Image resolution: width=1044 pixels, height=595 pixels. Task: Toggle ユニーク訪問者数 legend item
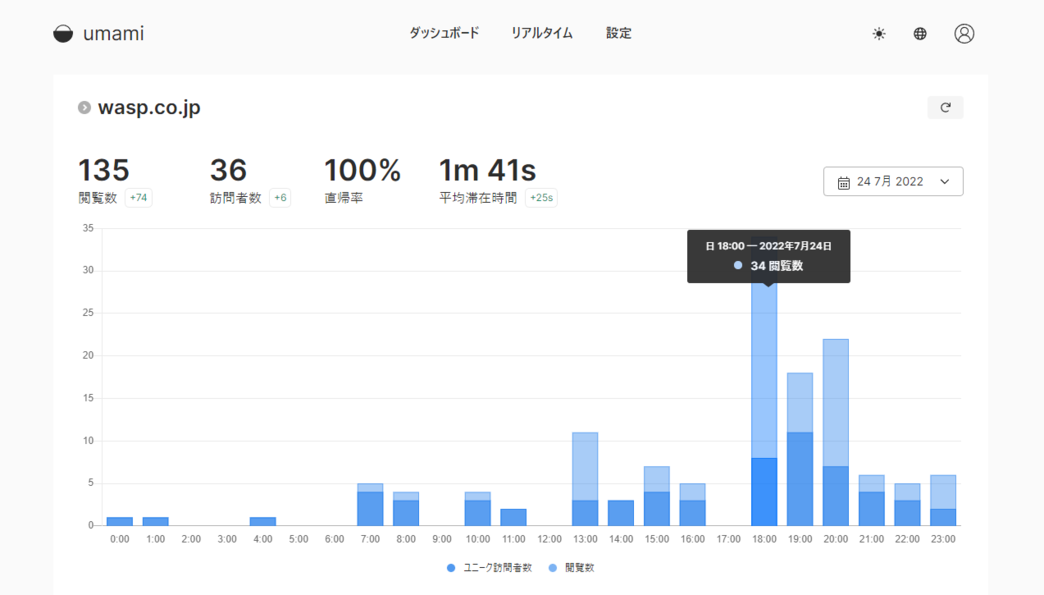(x=489, y=568)
